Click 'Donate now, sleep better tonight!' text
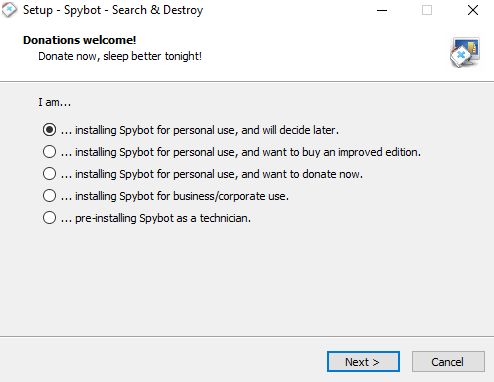 coord(120,56)
